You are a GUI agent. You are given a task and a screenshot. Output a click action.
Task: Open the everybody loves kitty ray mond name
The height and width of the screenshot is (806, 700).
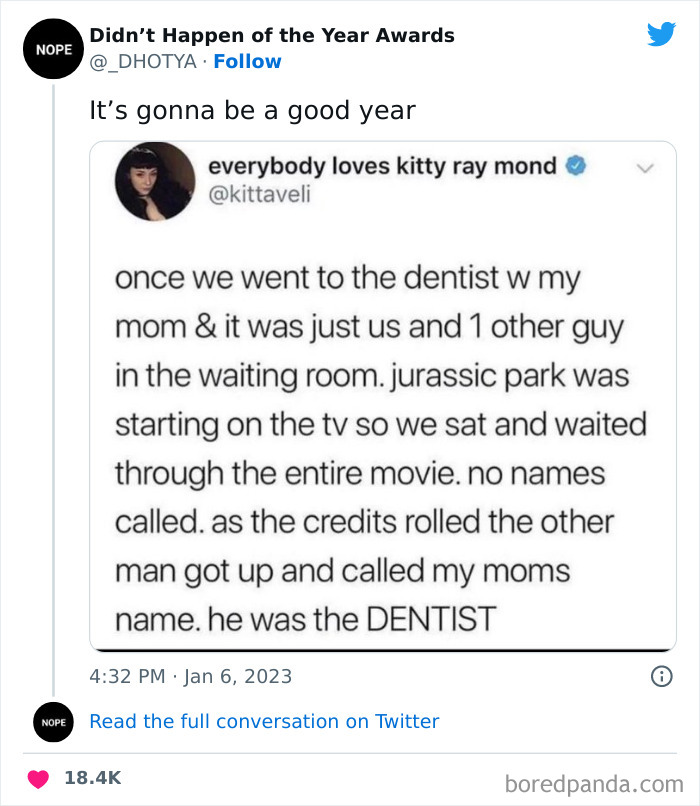[382, 166]
